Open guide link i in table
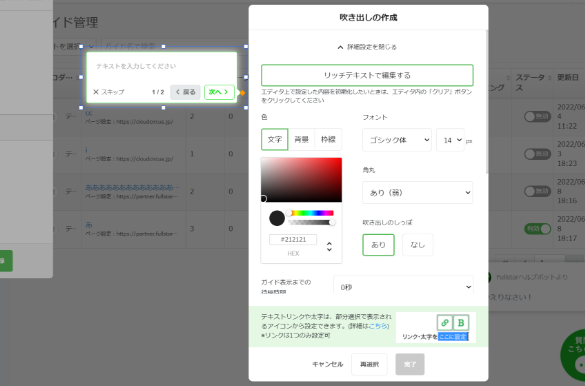Screen dimensions: 585x386 click(x=86, y=150)
